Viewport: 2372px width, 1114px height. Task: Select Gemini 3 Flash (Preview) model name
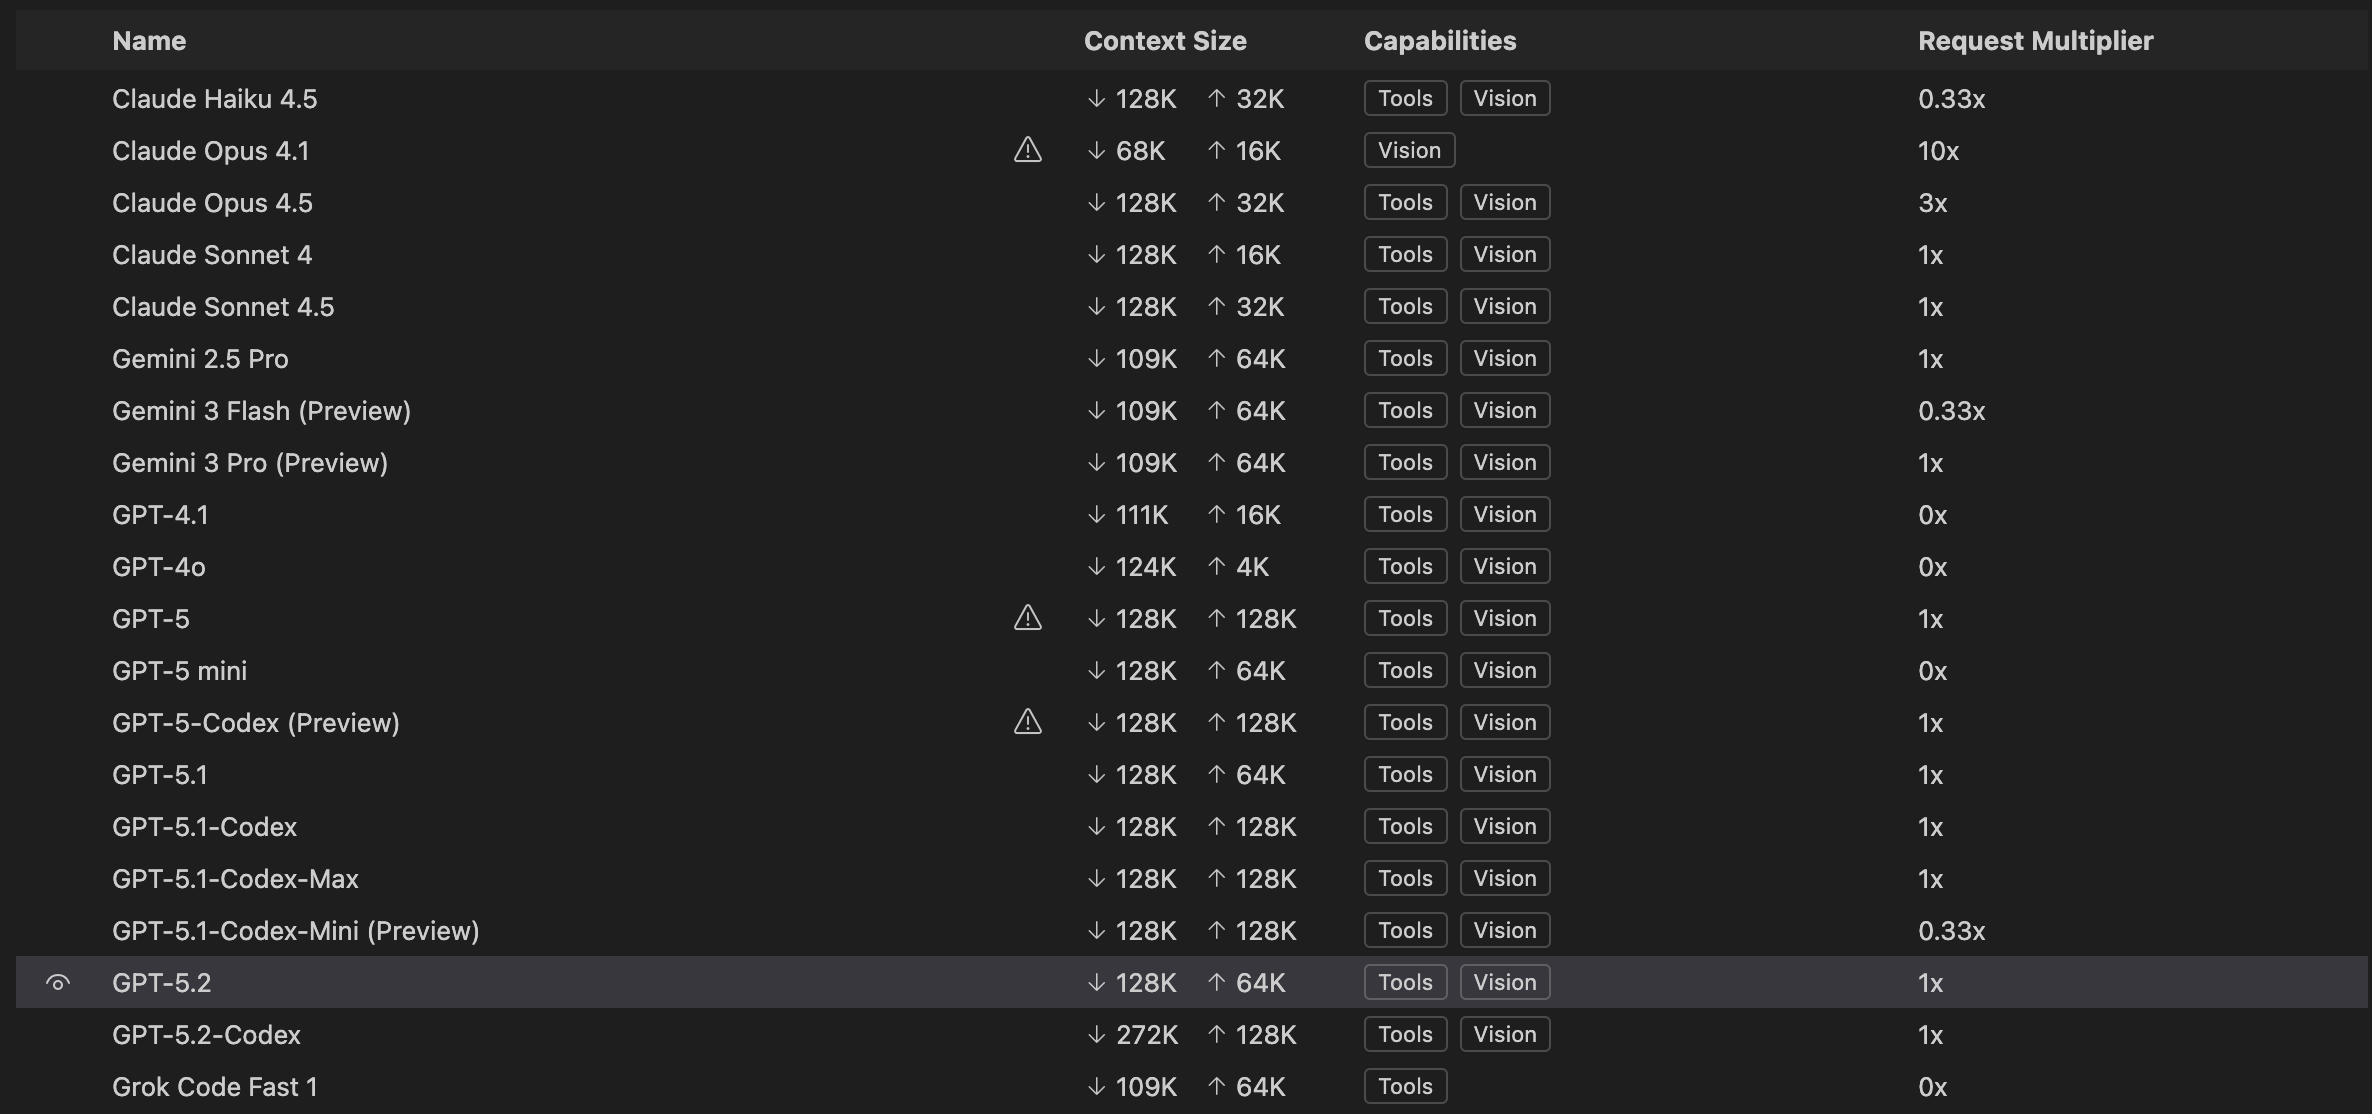tap(261, 411)
